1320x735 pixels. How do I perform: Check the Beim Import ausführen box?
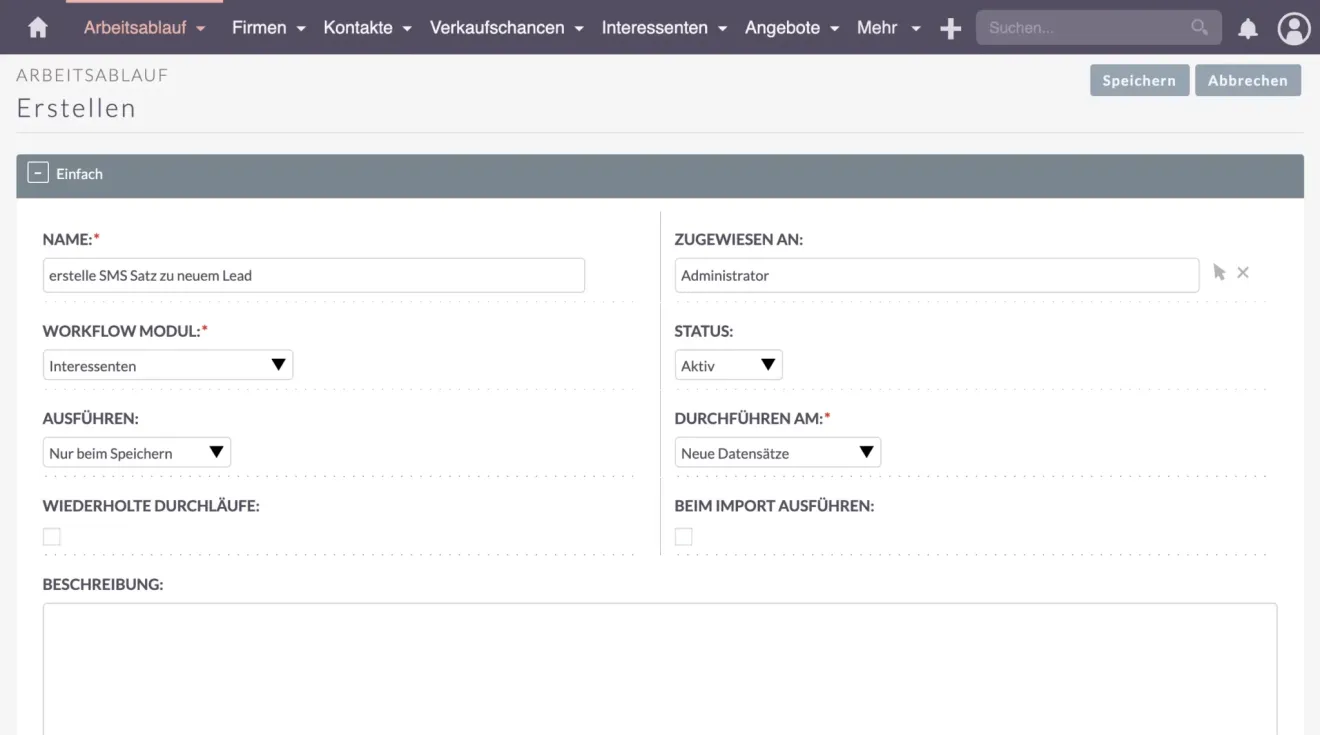684,536
